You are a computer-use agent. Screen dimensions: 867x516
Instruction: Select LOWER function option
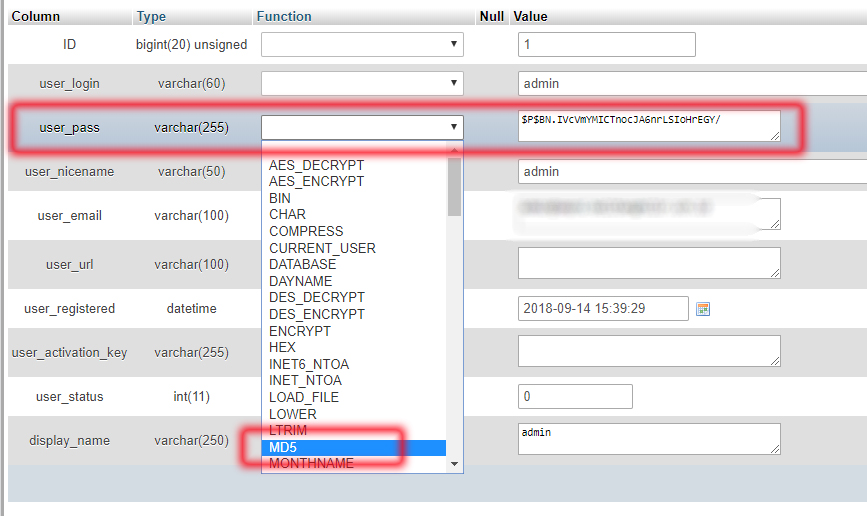[x=292, y=414]
